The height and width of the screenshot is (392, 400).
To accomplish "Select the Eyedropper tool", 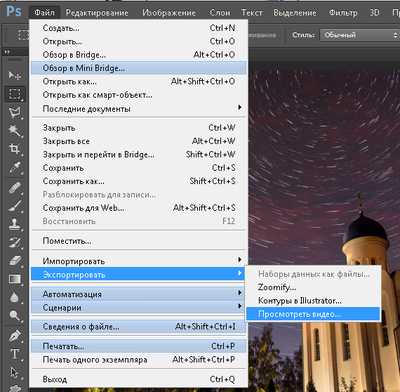I will pyautogui.click(x=15, y=168).
